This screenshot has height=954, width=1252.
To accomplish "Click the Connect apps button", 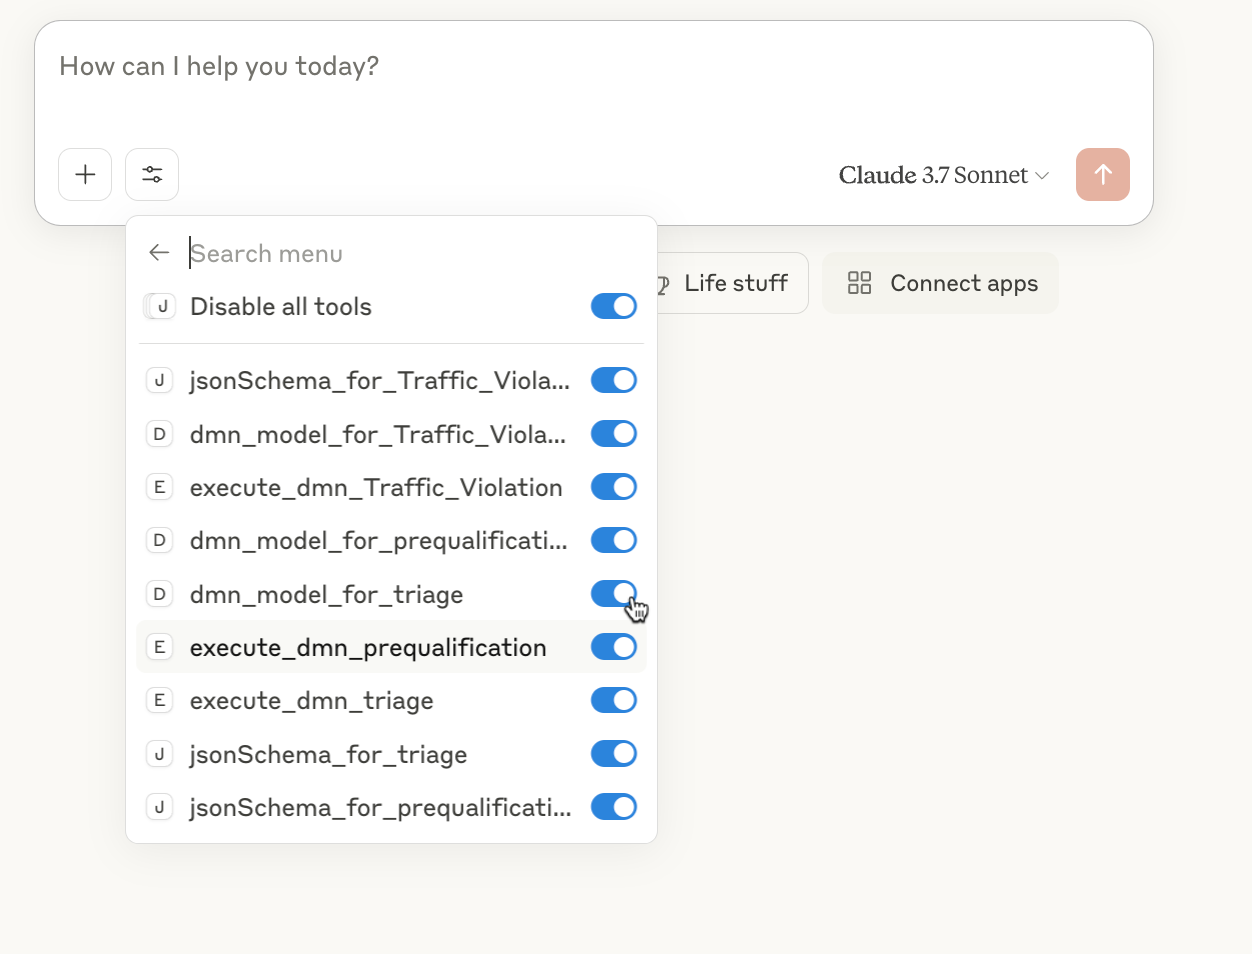I will (x=940, y=283).
